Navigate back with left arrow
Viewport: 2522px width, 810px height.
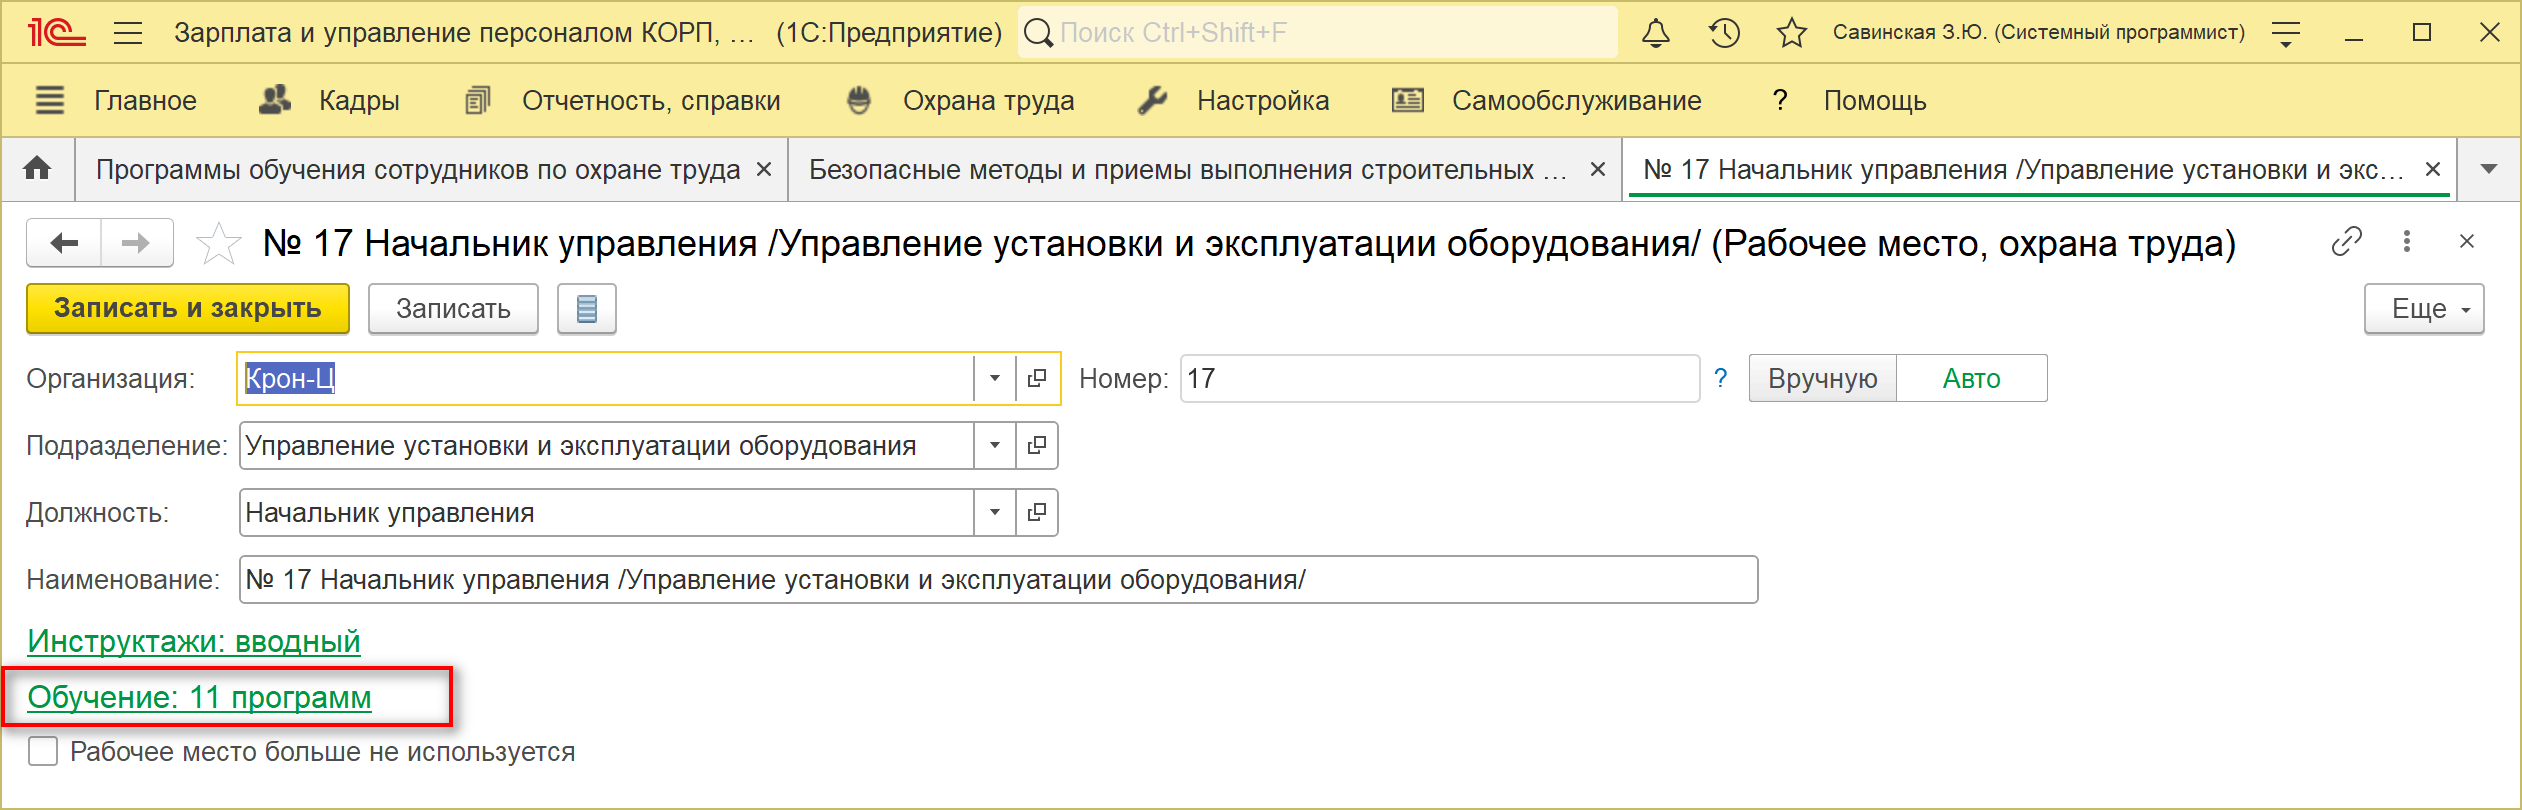64,243
